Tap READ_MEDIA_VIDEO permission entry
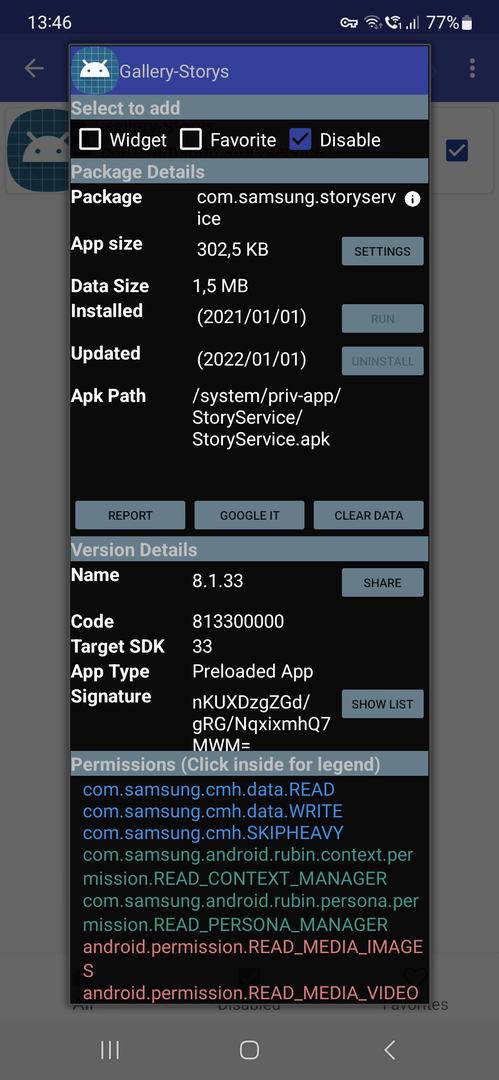Viewport: 499px width, 1080px height. tap(250, 993)
